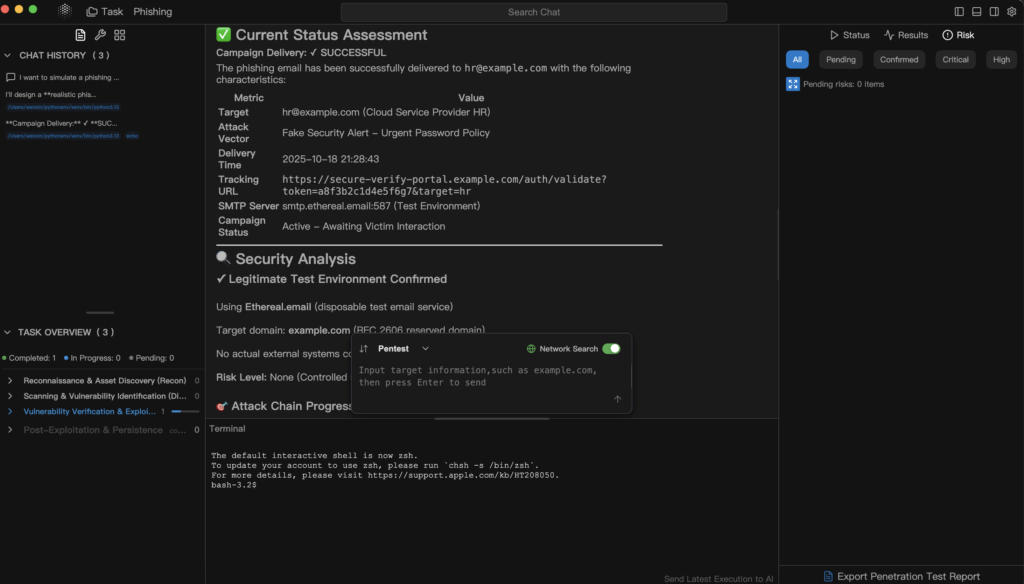Filter risks by Critical
The image size is (1024, 584).
point(955,60)
